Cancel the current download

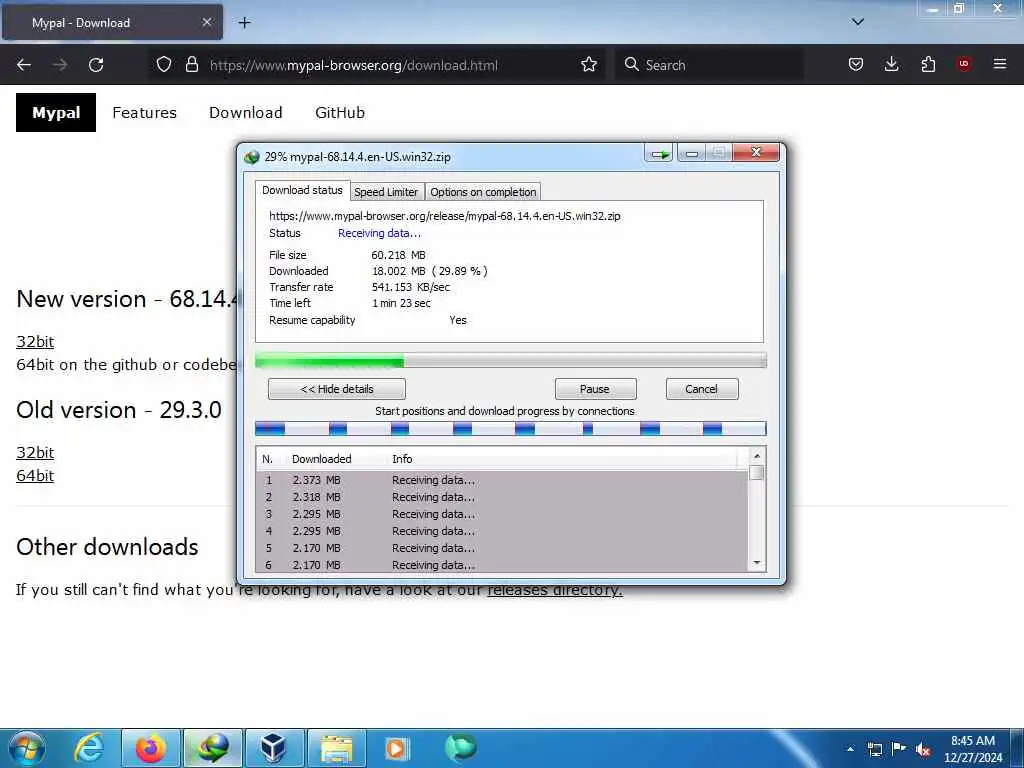[x=702, y=389]
